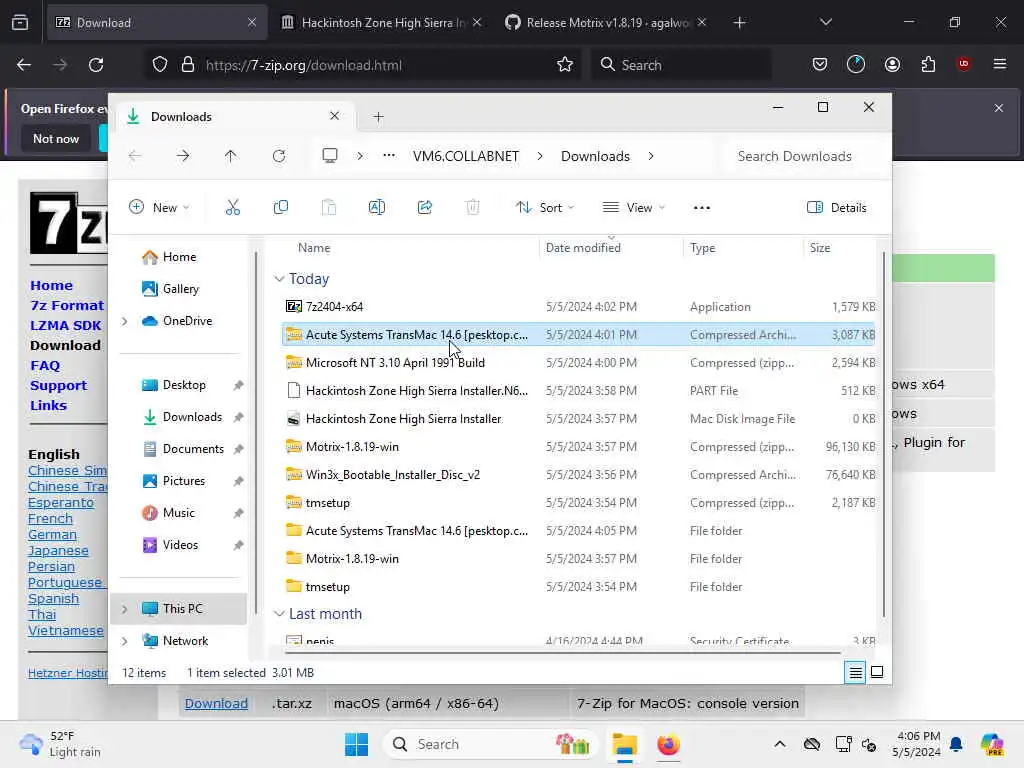The image size is (1024, 768).
Task: Bookmark this page with the star icon
Action: coord(565,65)
